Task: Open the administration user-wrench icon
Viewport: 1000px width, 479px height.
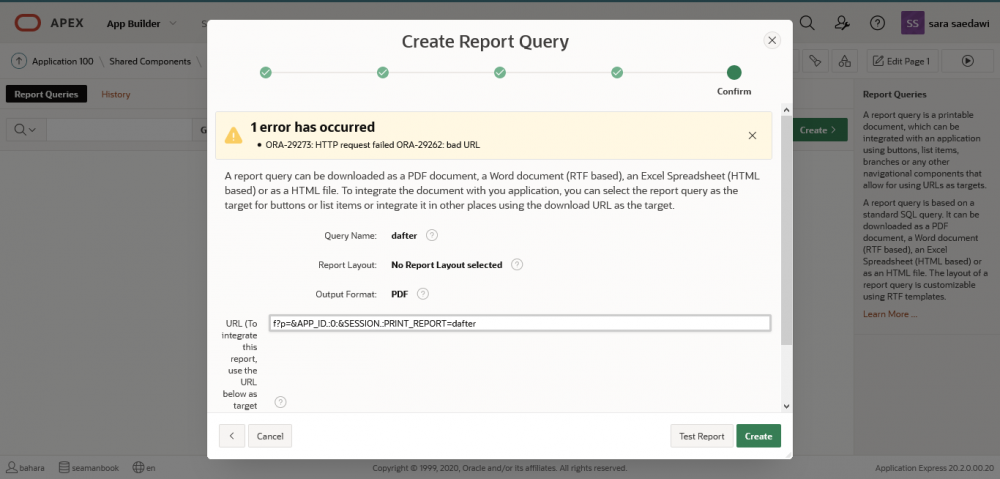Action: pos(842,24)
